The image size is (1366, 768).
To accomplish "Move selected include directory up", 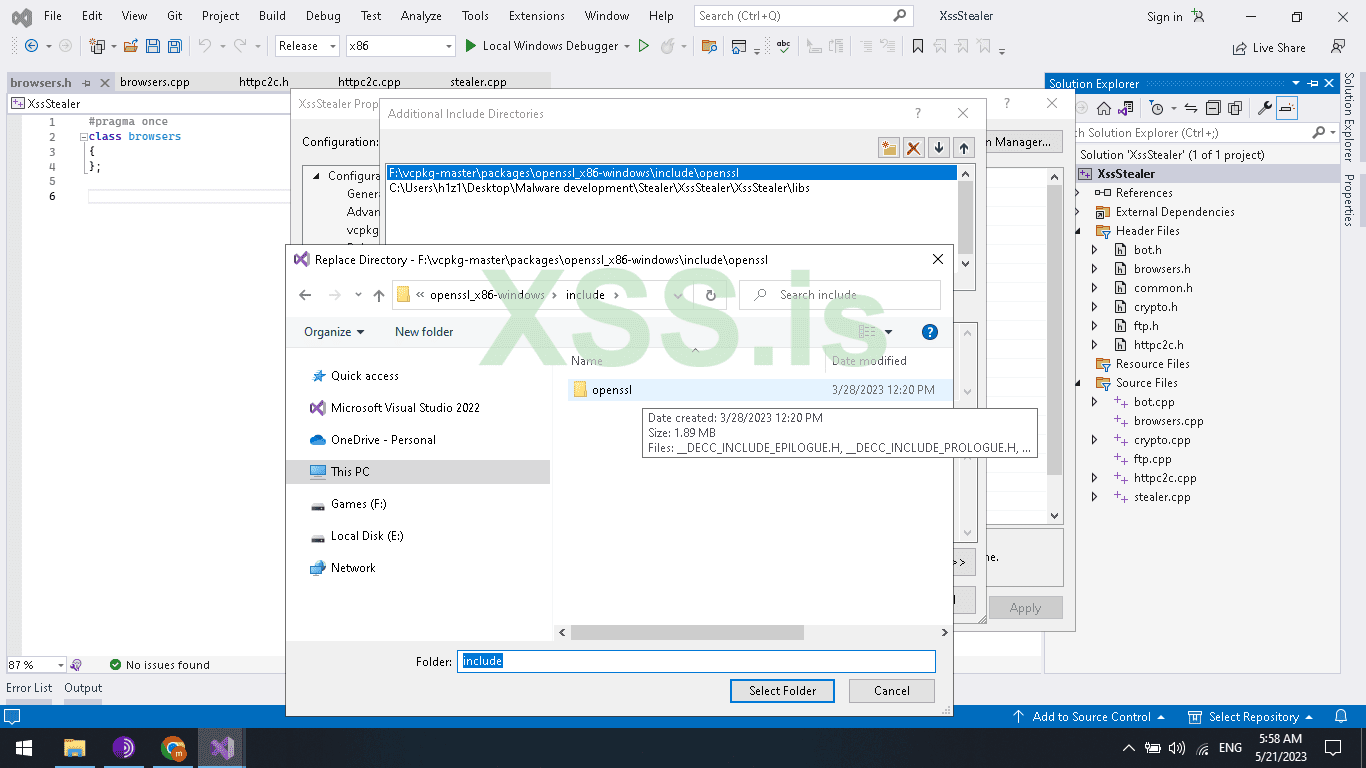I will coord(963,148).
